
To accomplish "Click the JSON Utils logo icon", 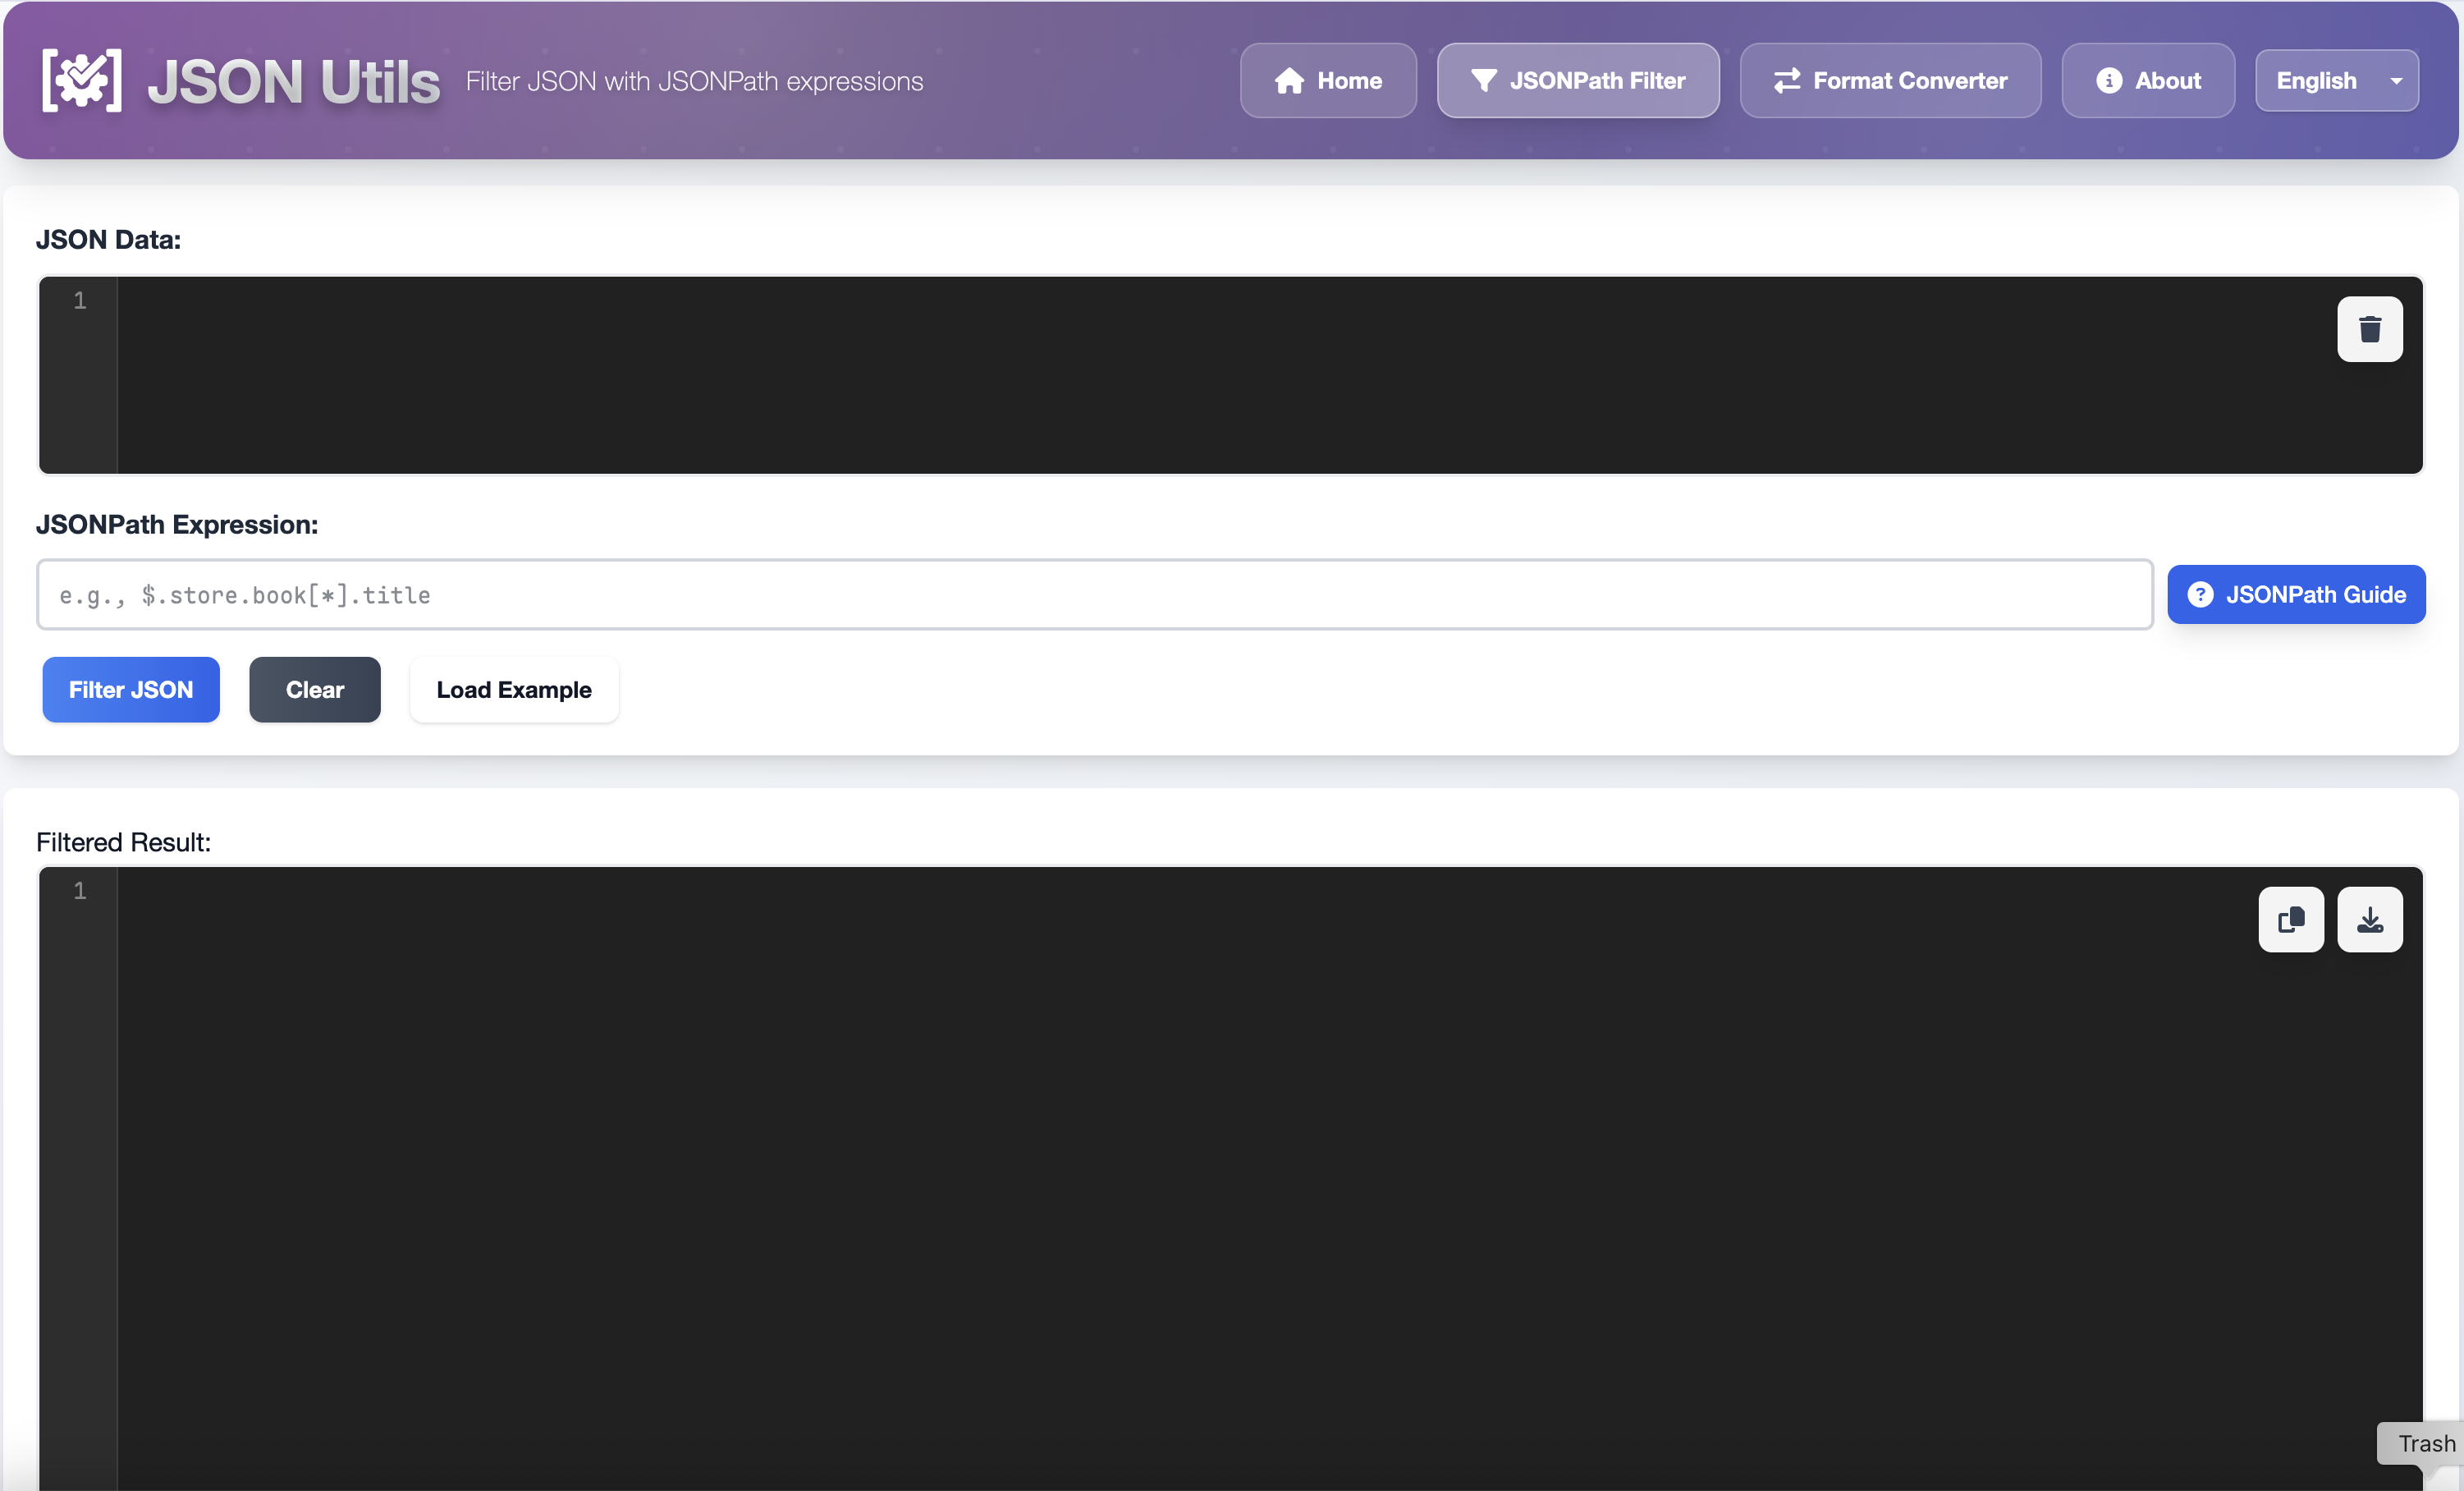I will 81,80.
